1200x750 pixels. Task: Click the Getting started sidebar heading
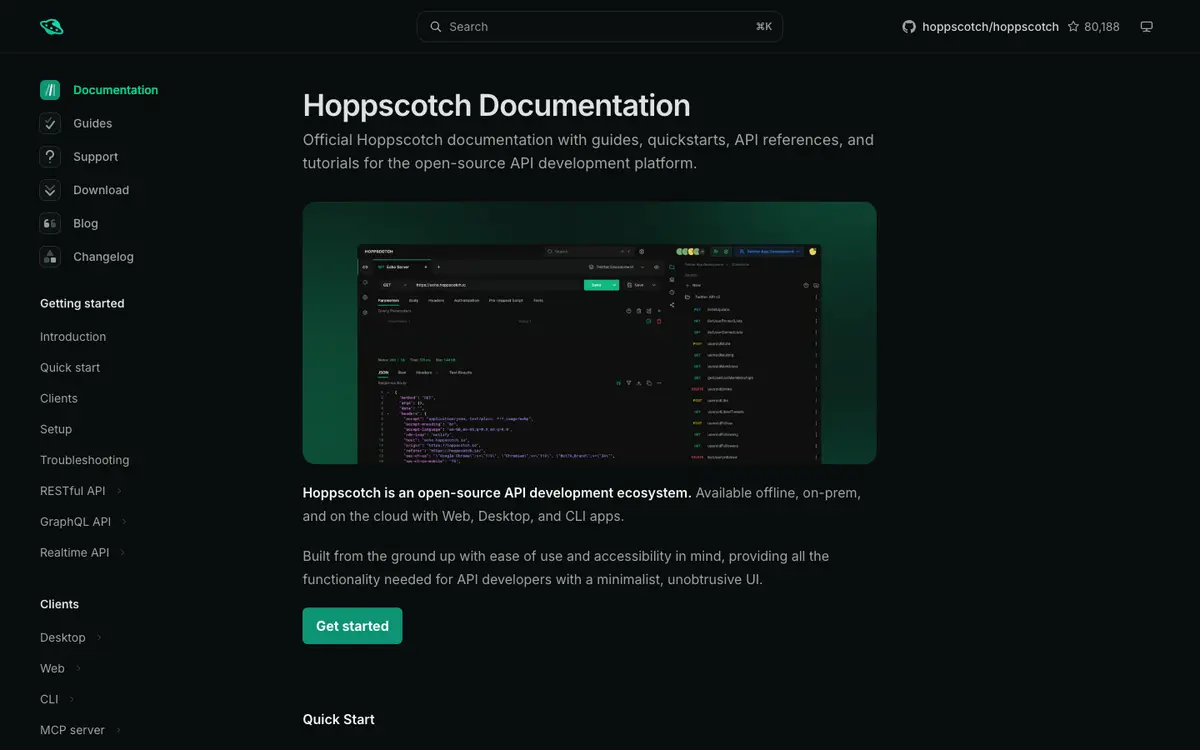click(x=82, y=303)
